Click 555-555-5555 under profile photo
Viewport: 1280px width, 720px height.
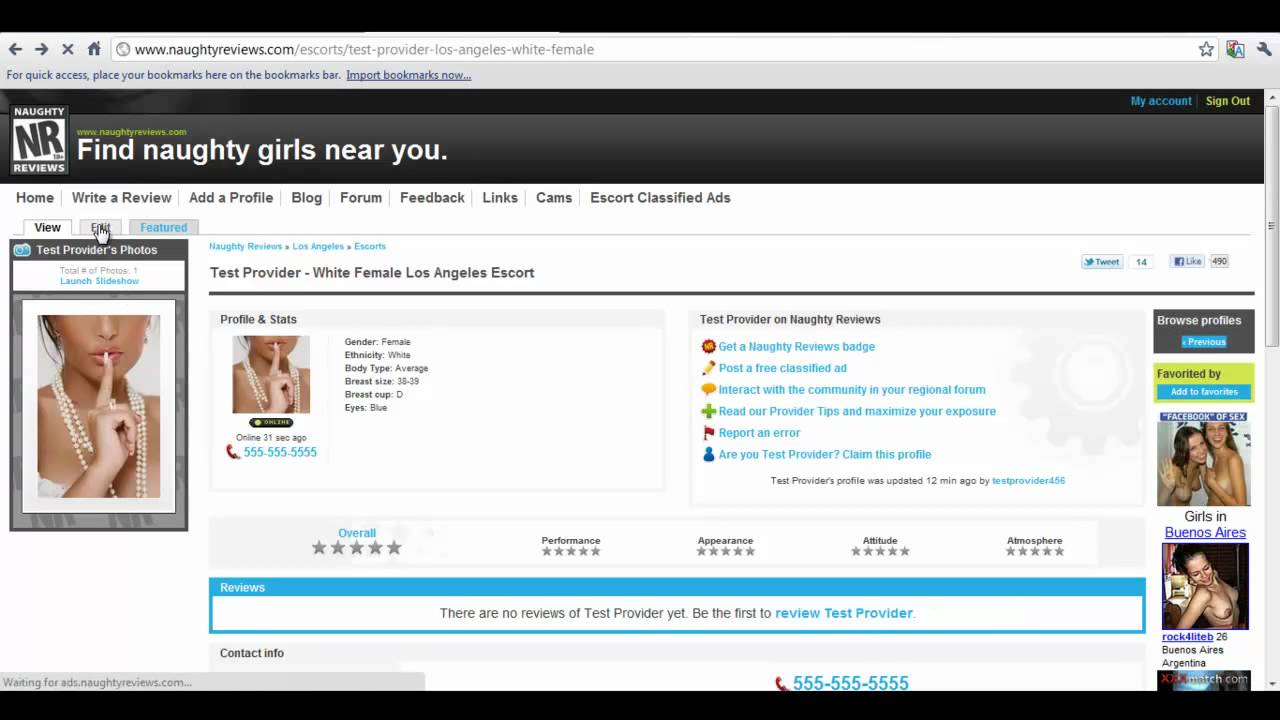pyautogui.click(x=280, y=452)
